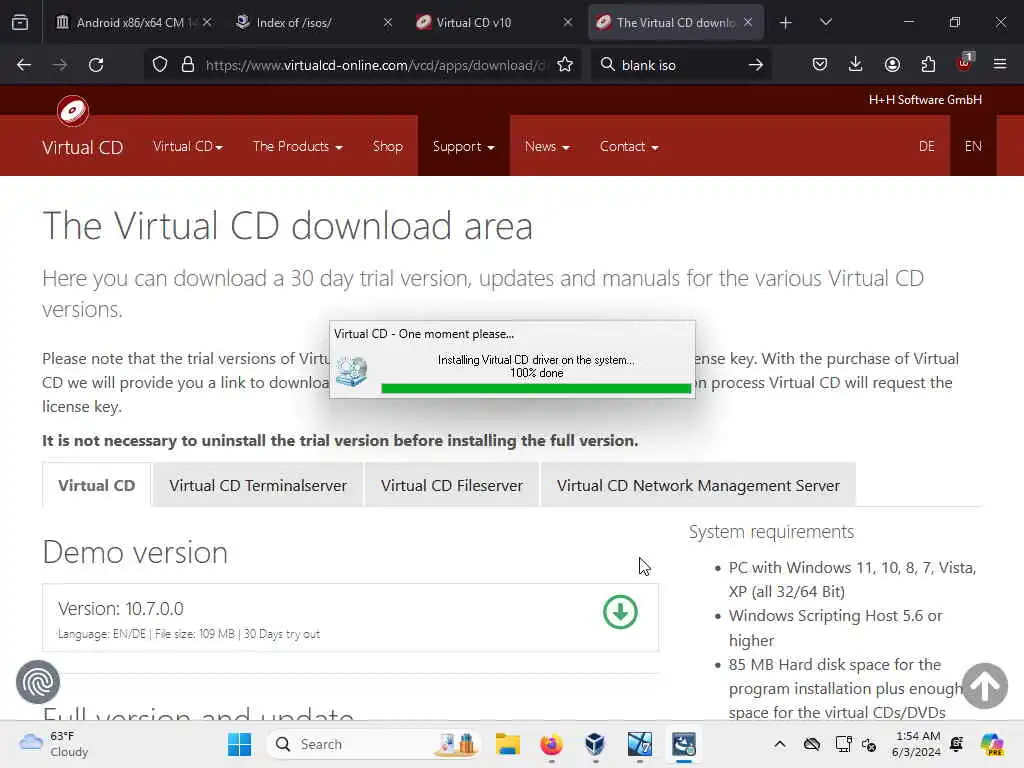List all tabs with the dropdown chevron
The height and width of the screenshot is (768, 1024).
point(825,22)
